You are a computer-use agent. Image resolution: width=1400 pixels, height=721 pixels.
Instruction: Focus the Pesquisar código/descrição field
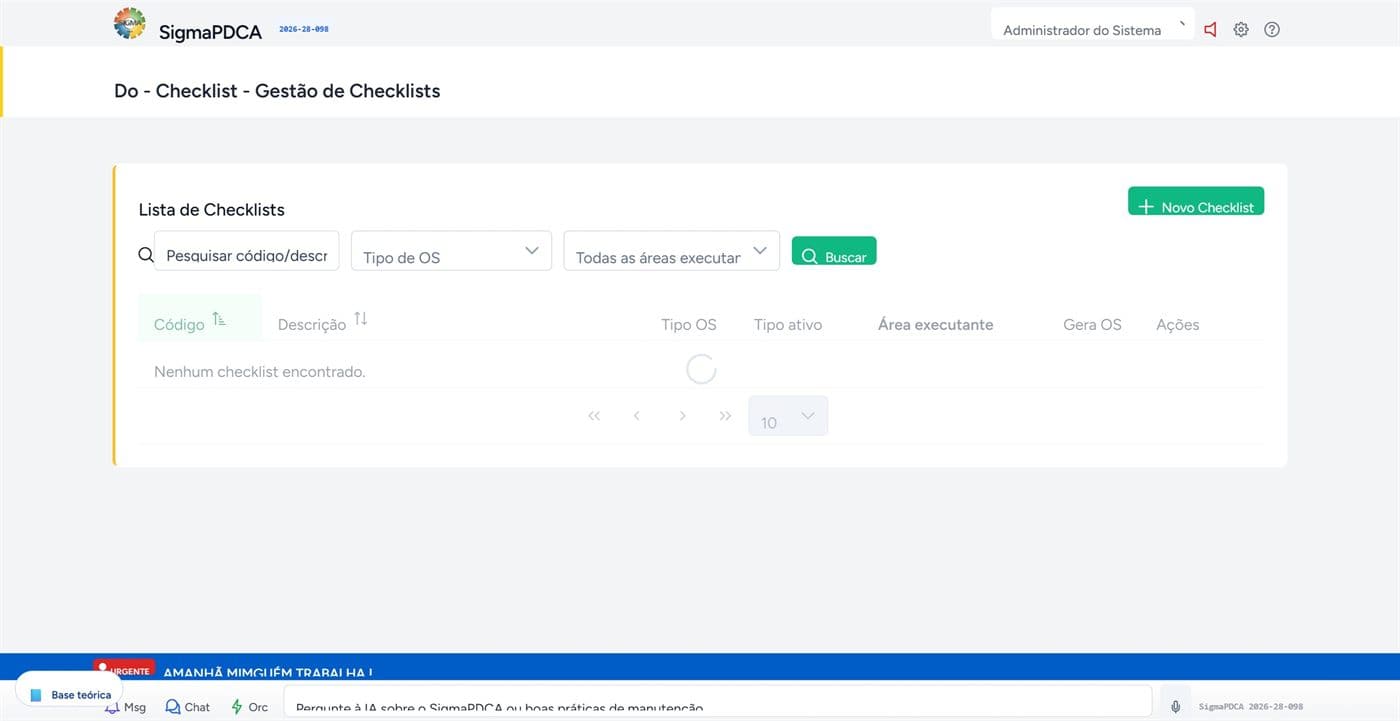pyautogui.click(x=246, y=251)
